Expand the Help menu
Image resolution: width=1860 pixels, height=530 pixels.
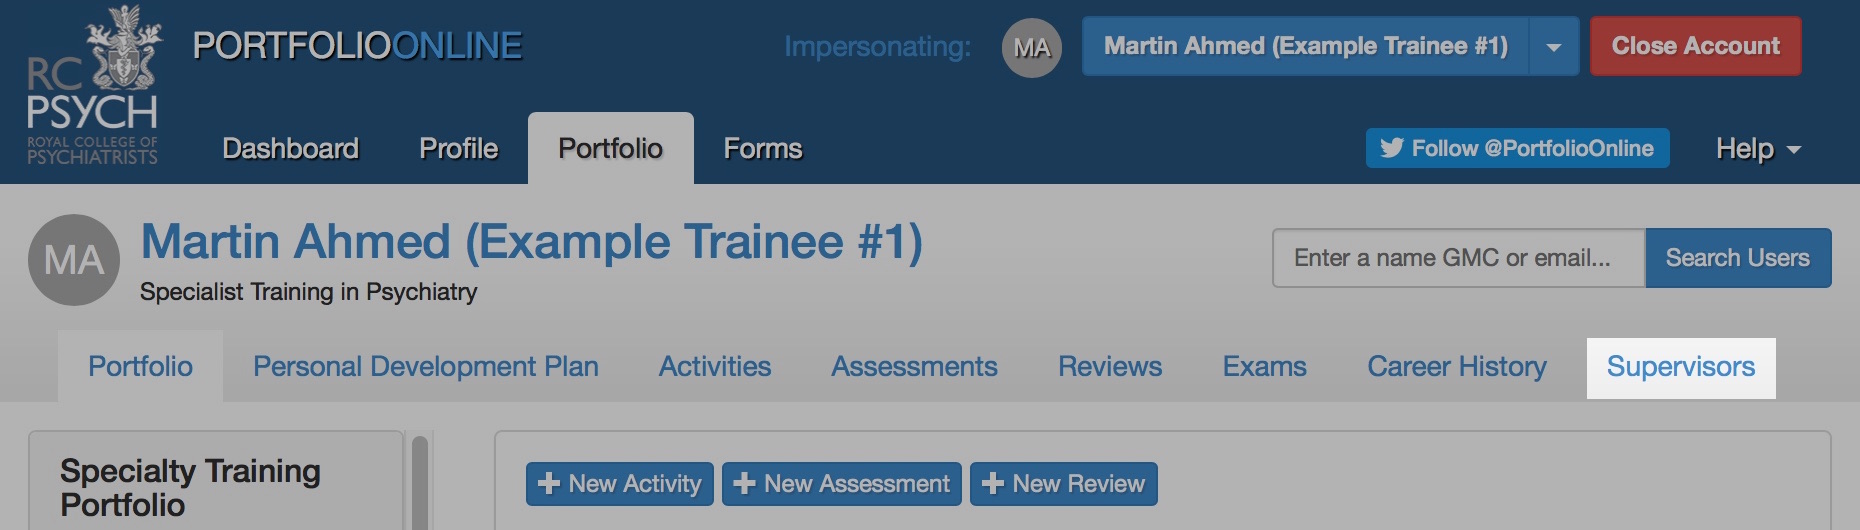pyautogui.click(x=1757, y=149)
